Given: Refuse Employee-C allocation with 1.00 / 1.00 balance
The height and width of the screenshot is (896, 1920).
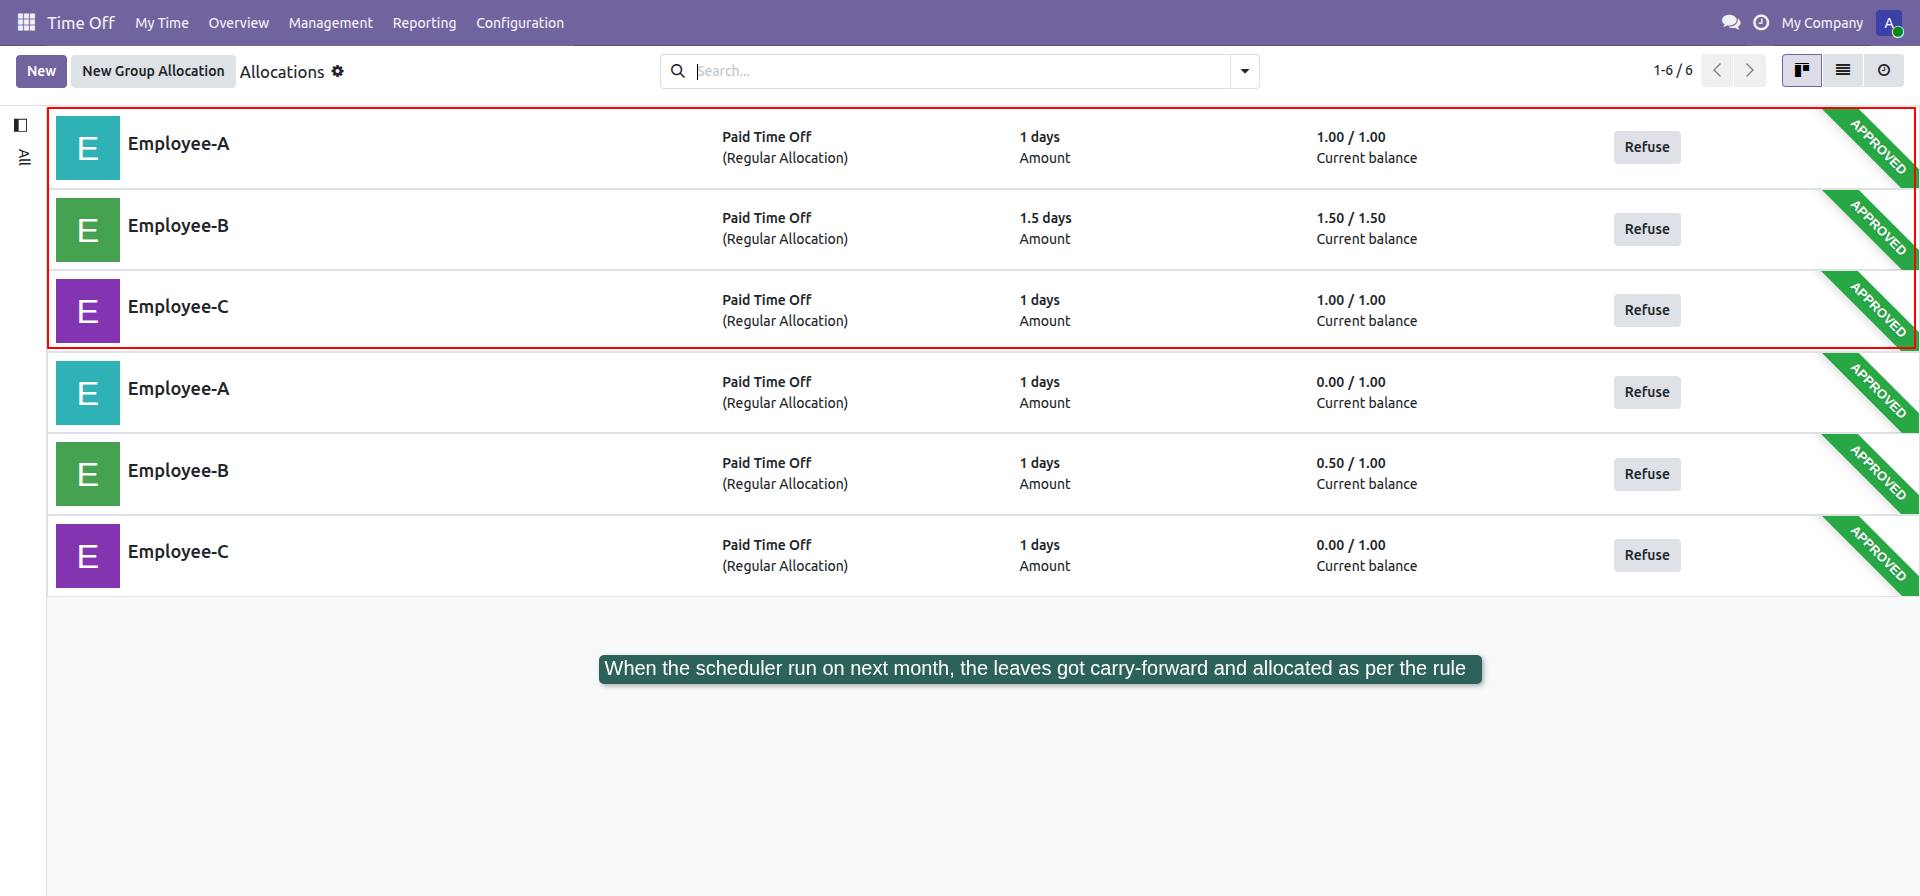Looking at the screenshot, I should pyautogui.click(x=1647, y=310).
